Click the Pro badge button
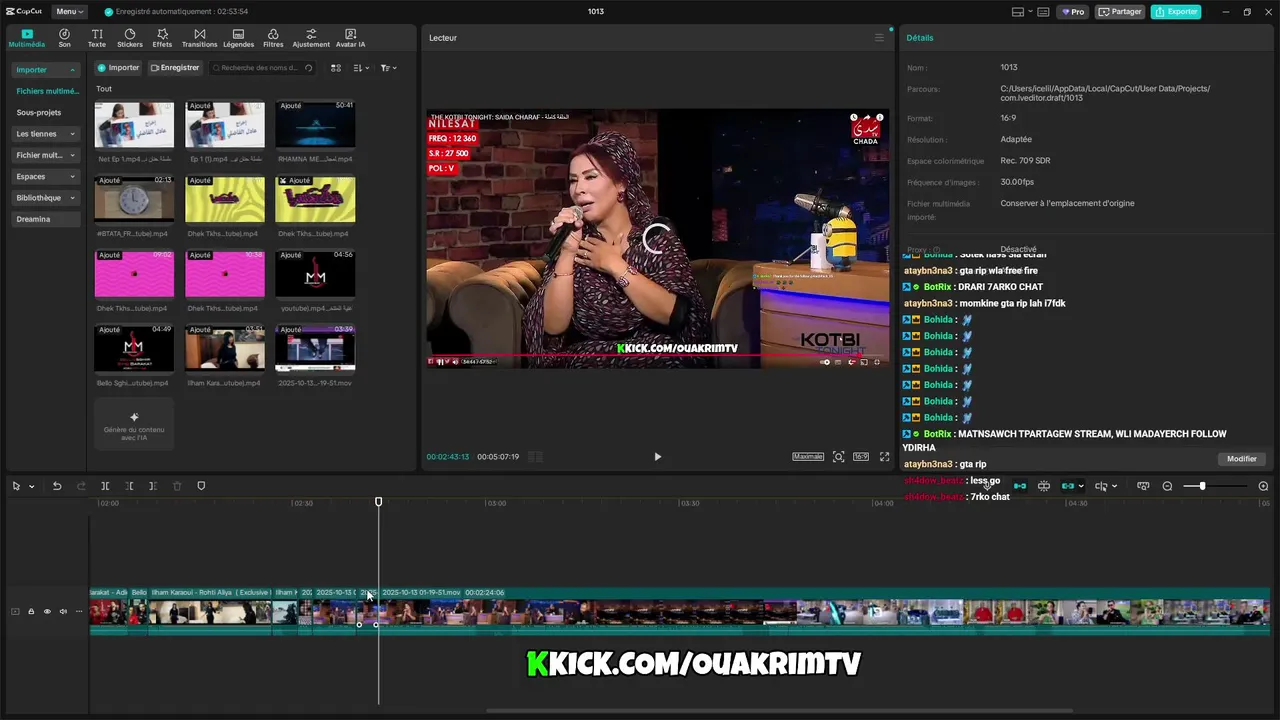Screen dimensions: 1280x720 pos(1074,12)
